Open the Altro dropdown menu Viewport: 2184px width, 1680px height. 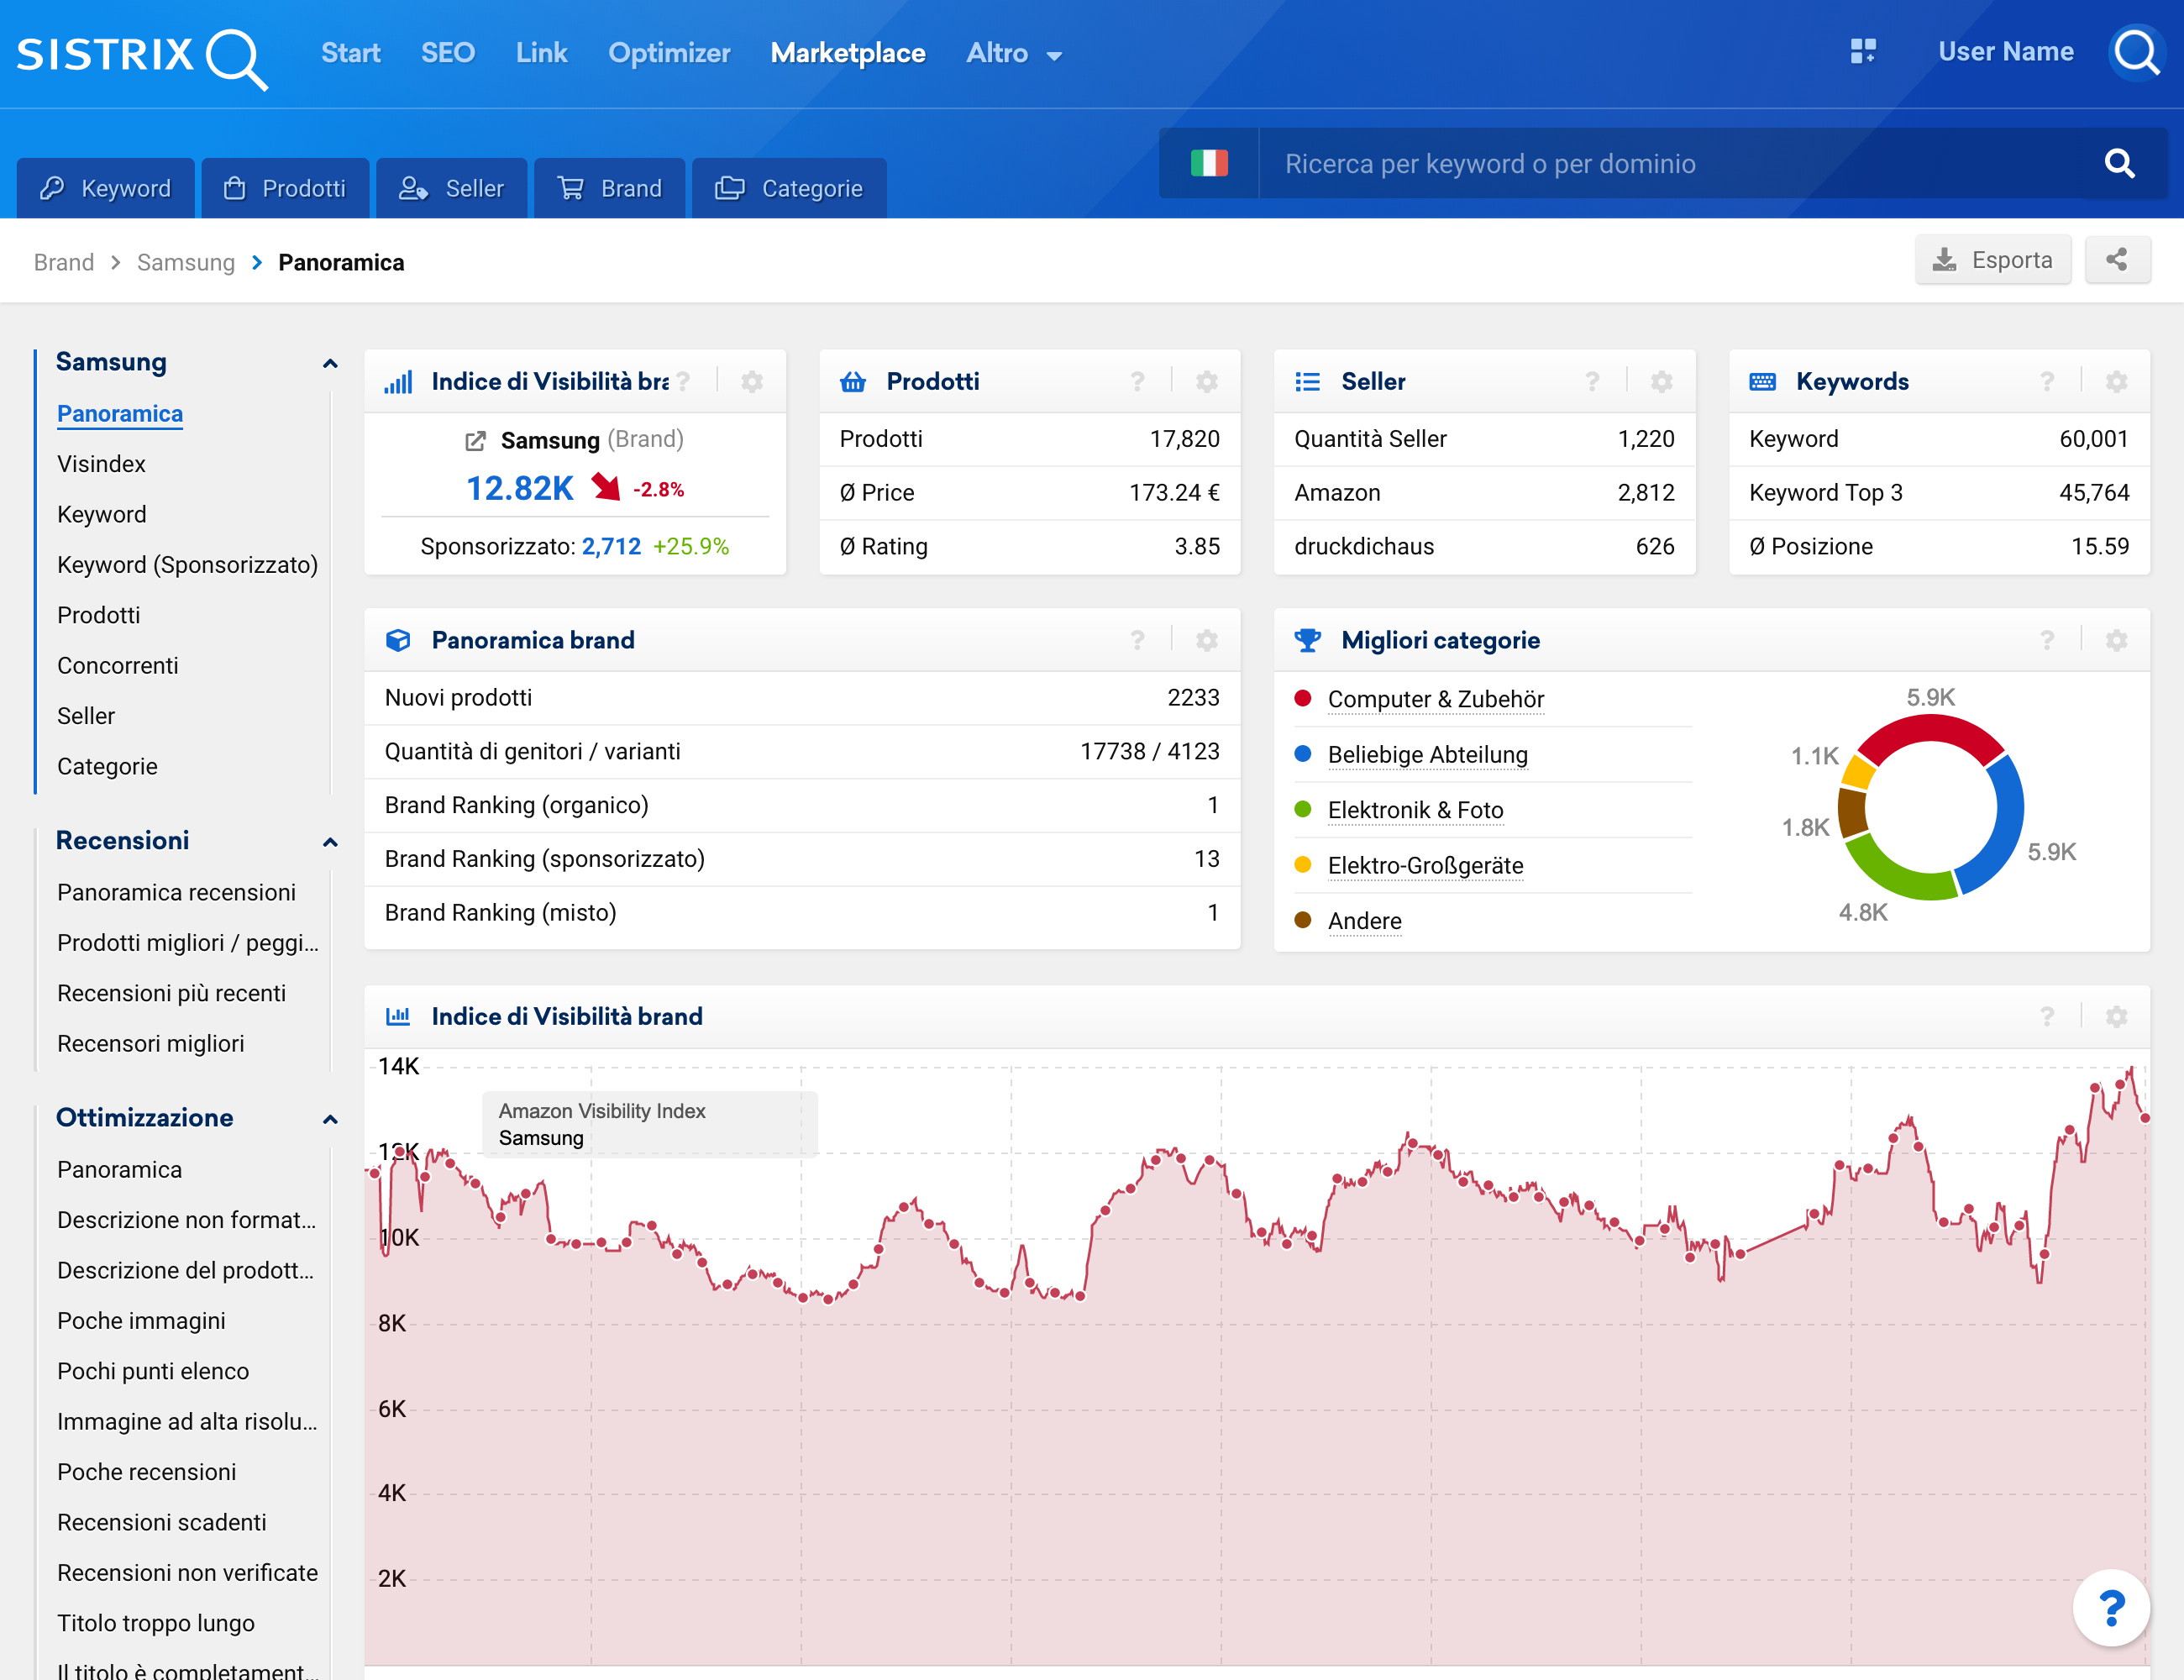(1013, 53)
